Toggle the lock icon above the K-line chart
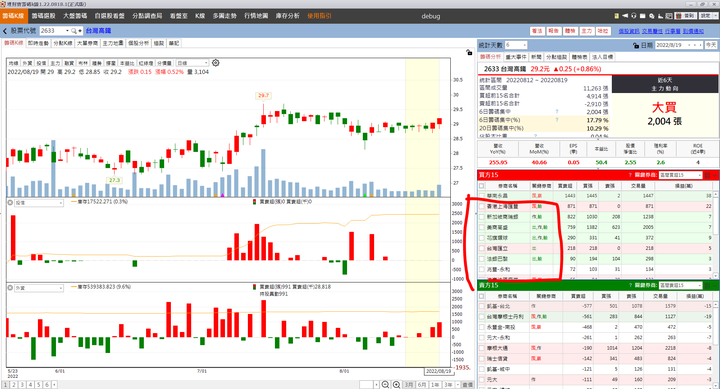 (x=469, y=52)
